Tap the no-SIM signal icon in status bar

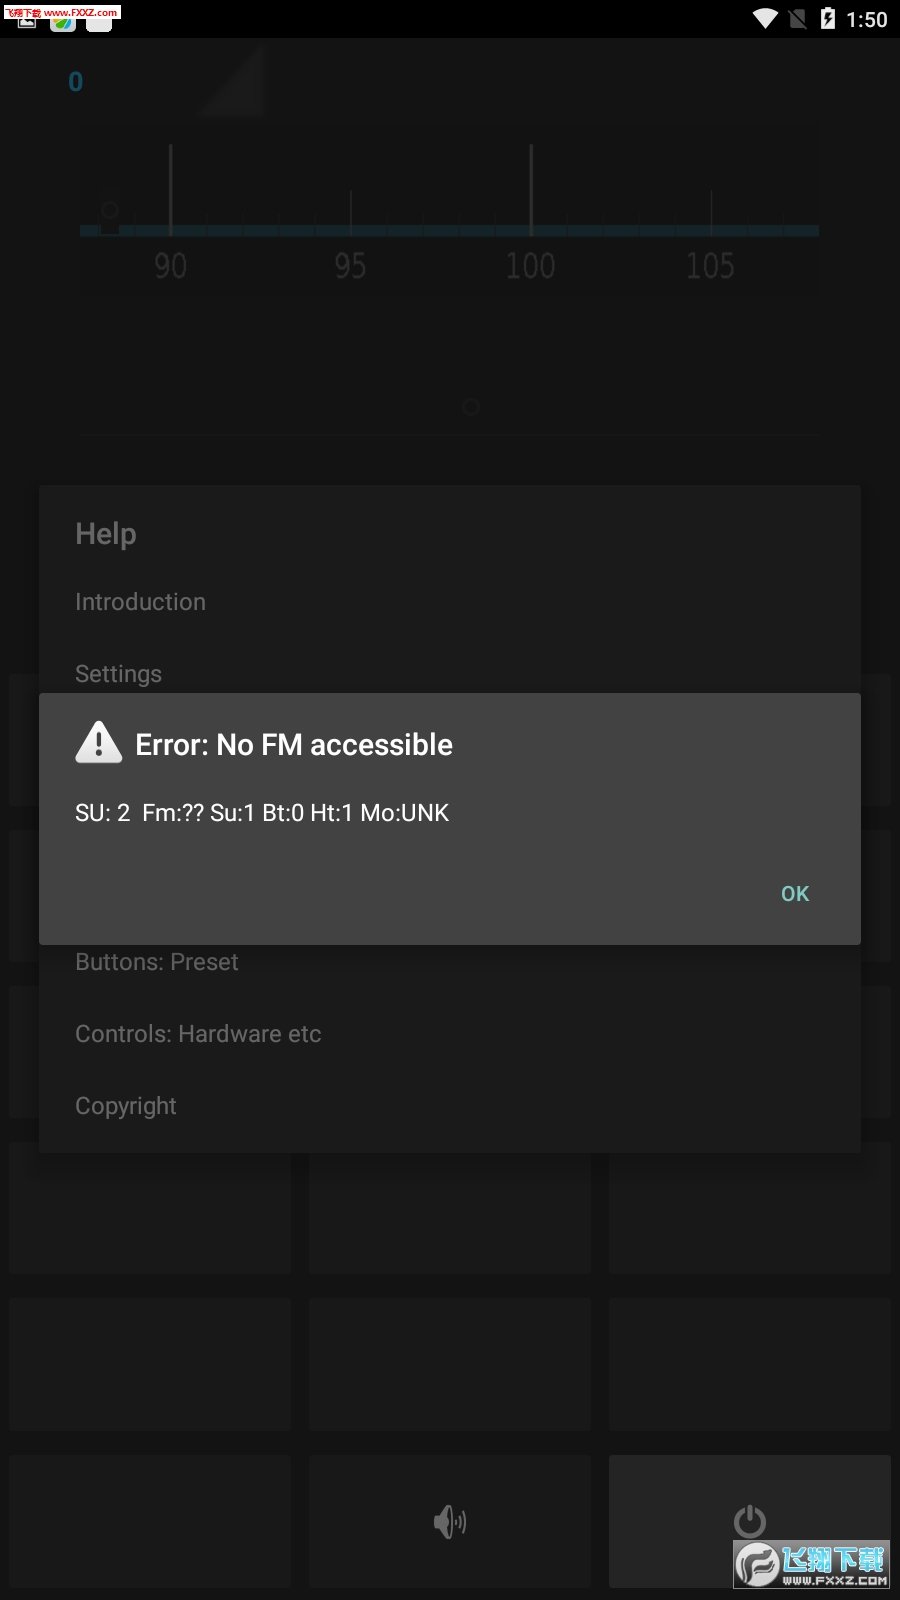tap(797, 19)
